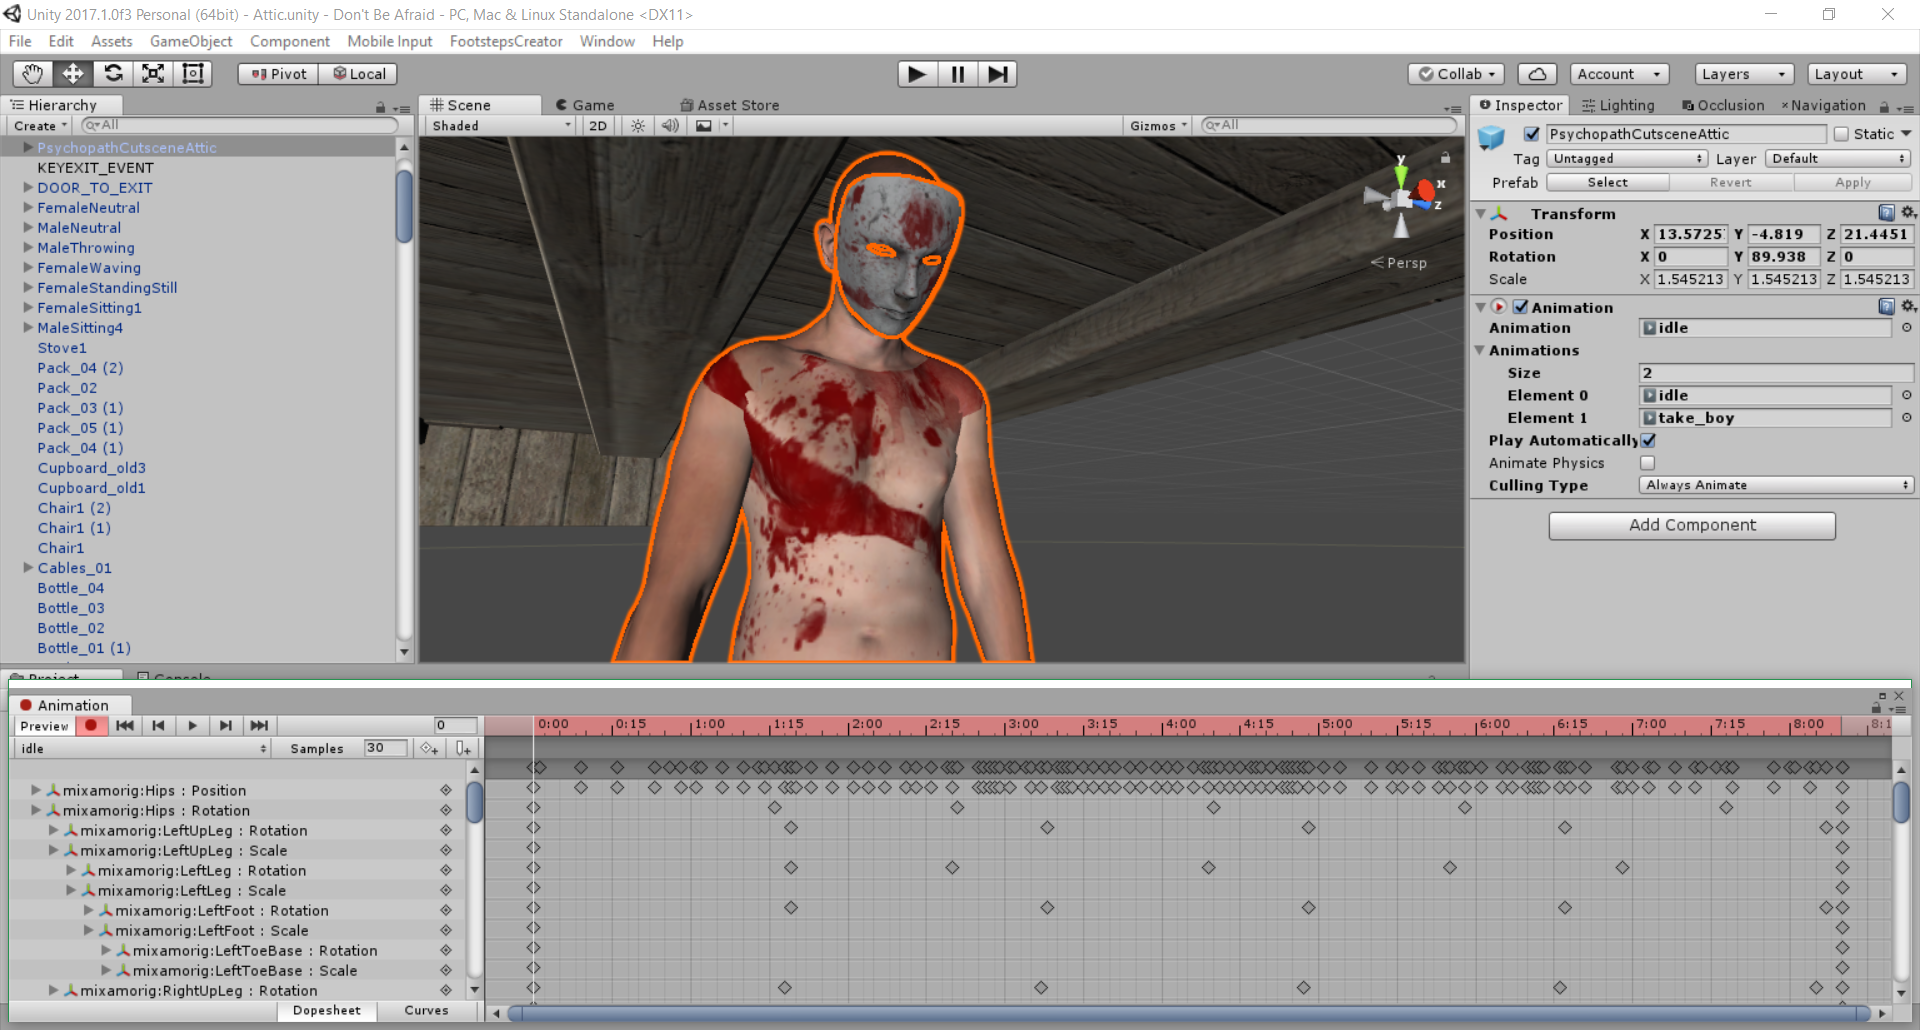Viewport: 1920px width, 1030px height.
Task: Toggle scene lighting sun icon
Action: point(638,126)
